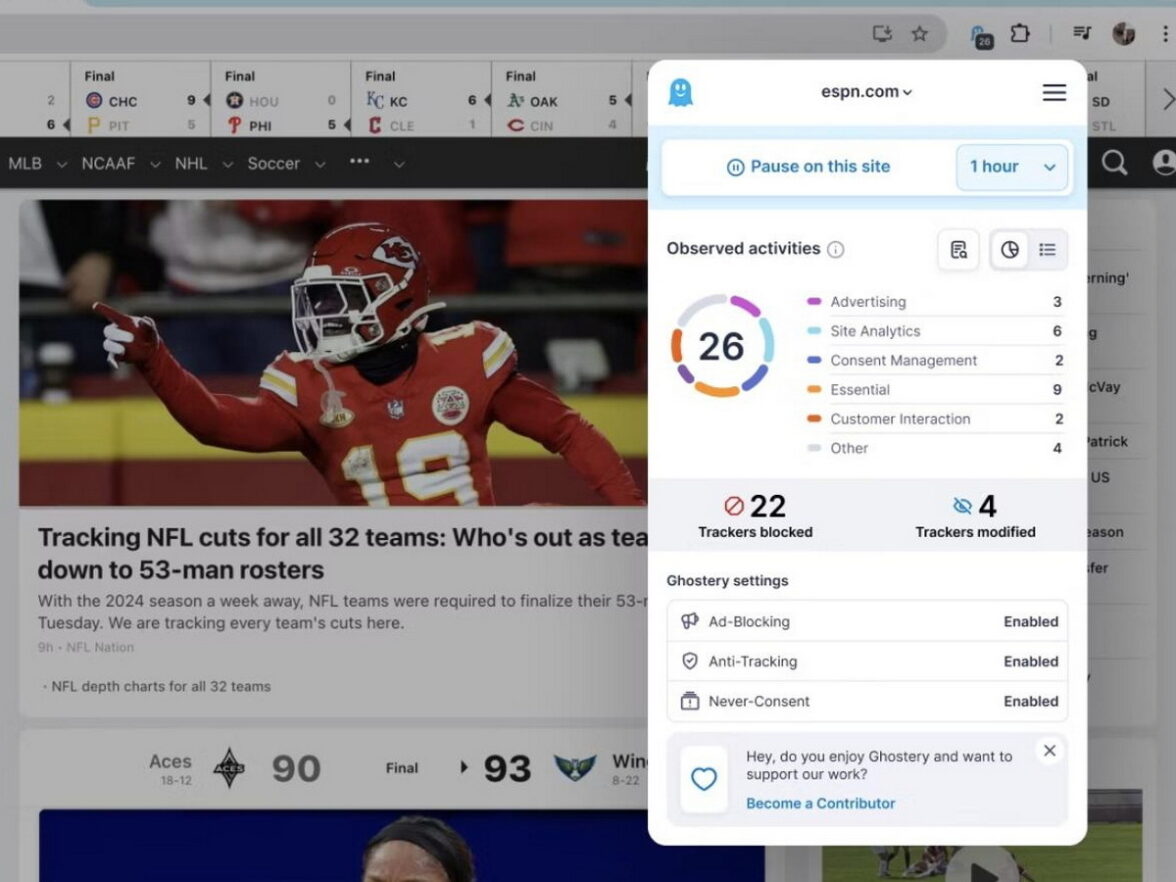Click the Ghostery ghost logo in popup
Screen dimensions: 1176x882
click(680, 92)
